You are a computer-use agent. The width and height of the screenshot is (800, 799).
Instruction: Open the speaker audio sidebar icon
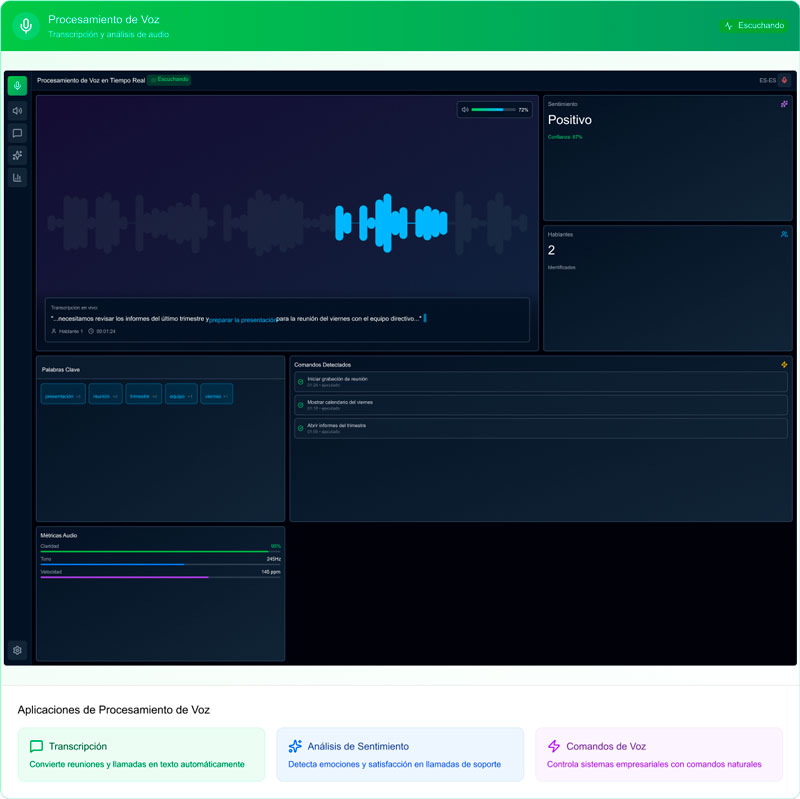pyautogui.click(x=17, y=110)
